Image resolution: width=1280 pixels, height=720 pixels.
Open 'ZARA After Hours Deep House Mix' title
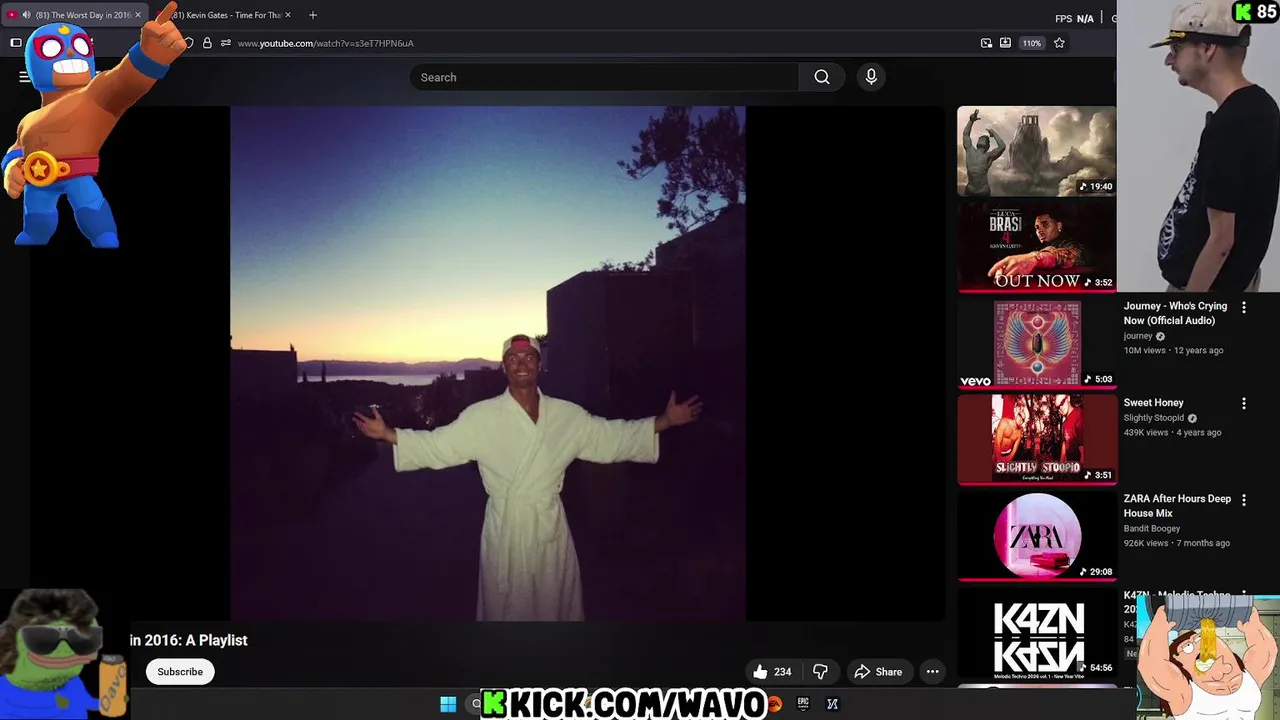(1177, 505)
